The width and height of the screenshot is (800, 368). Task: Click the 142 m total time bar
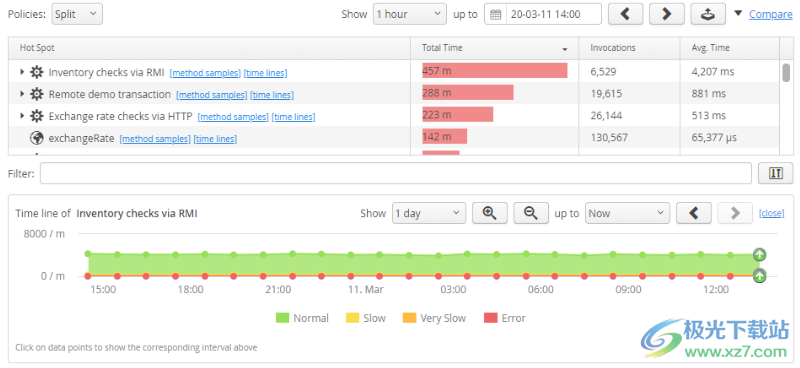click(444, 137)
